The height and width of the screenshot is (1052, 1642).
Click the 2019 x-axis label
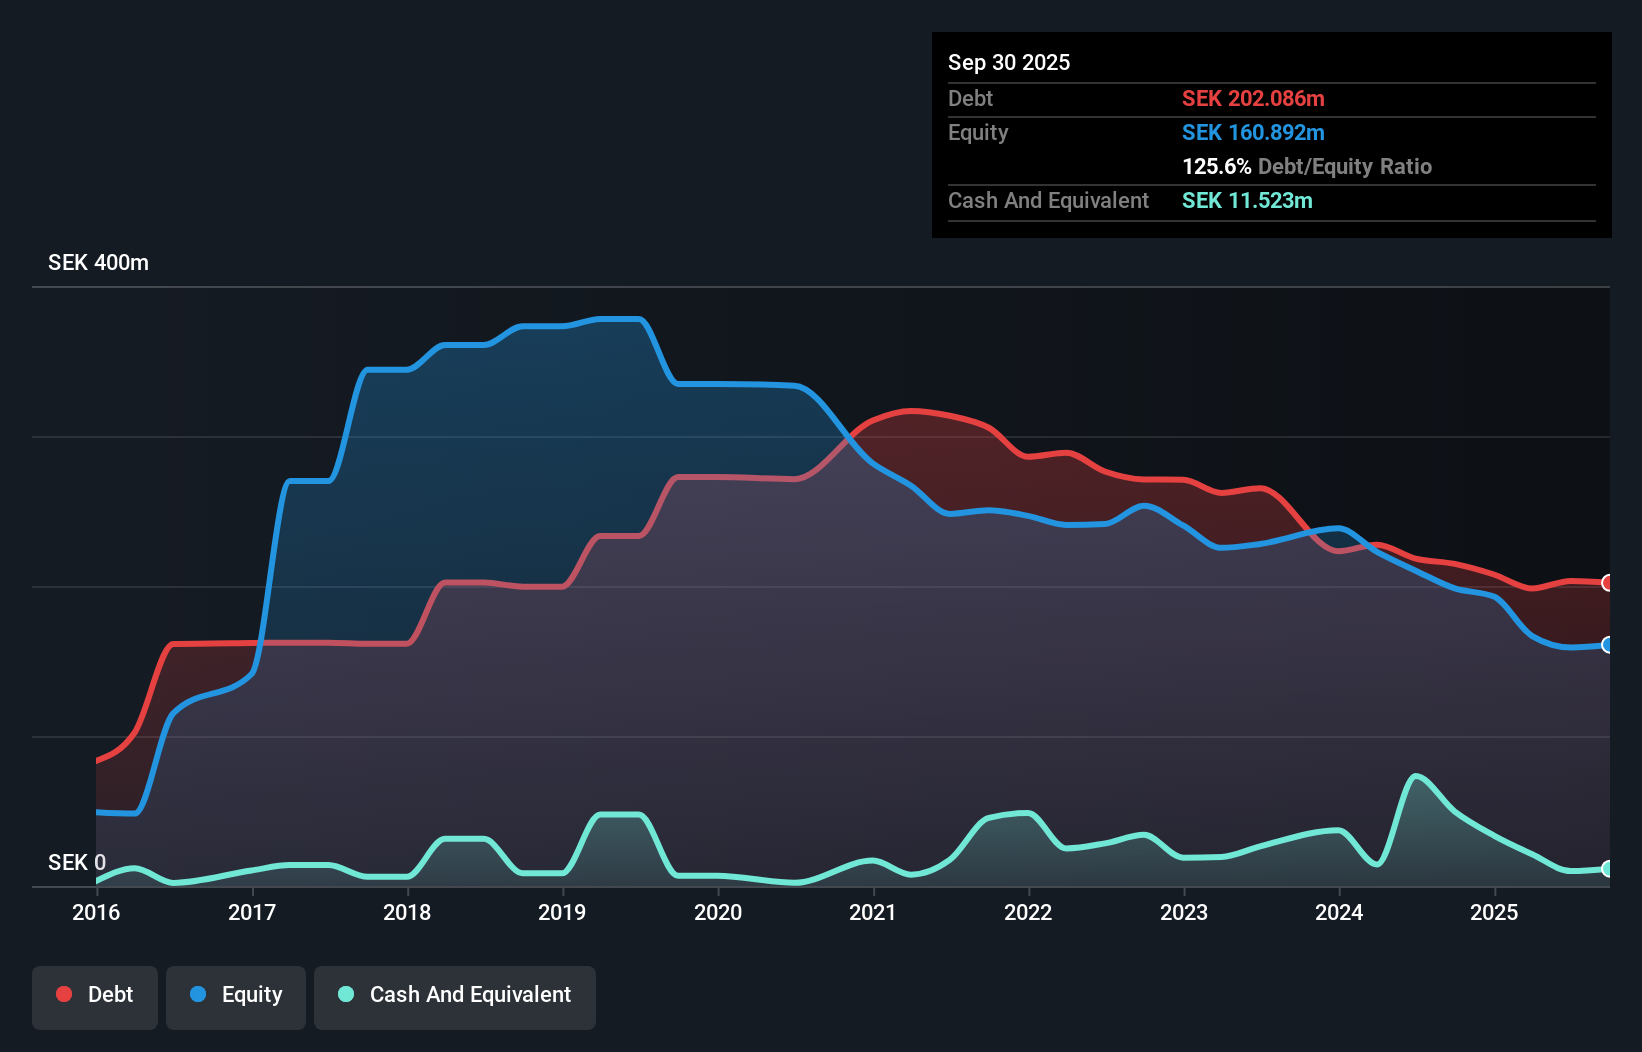click(562, 912)
